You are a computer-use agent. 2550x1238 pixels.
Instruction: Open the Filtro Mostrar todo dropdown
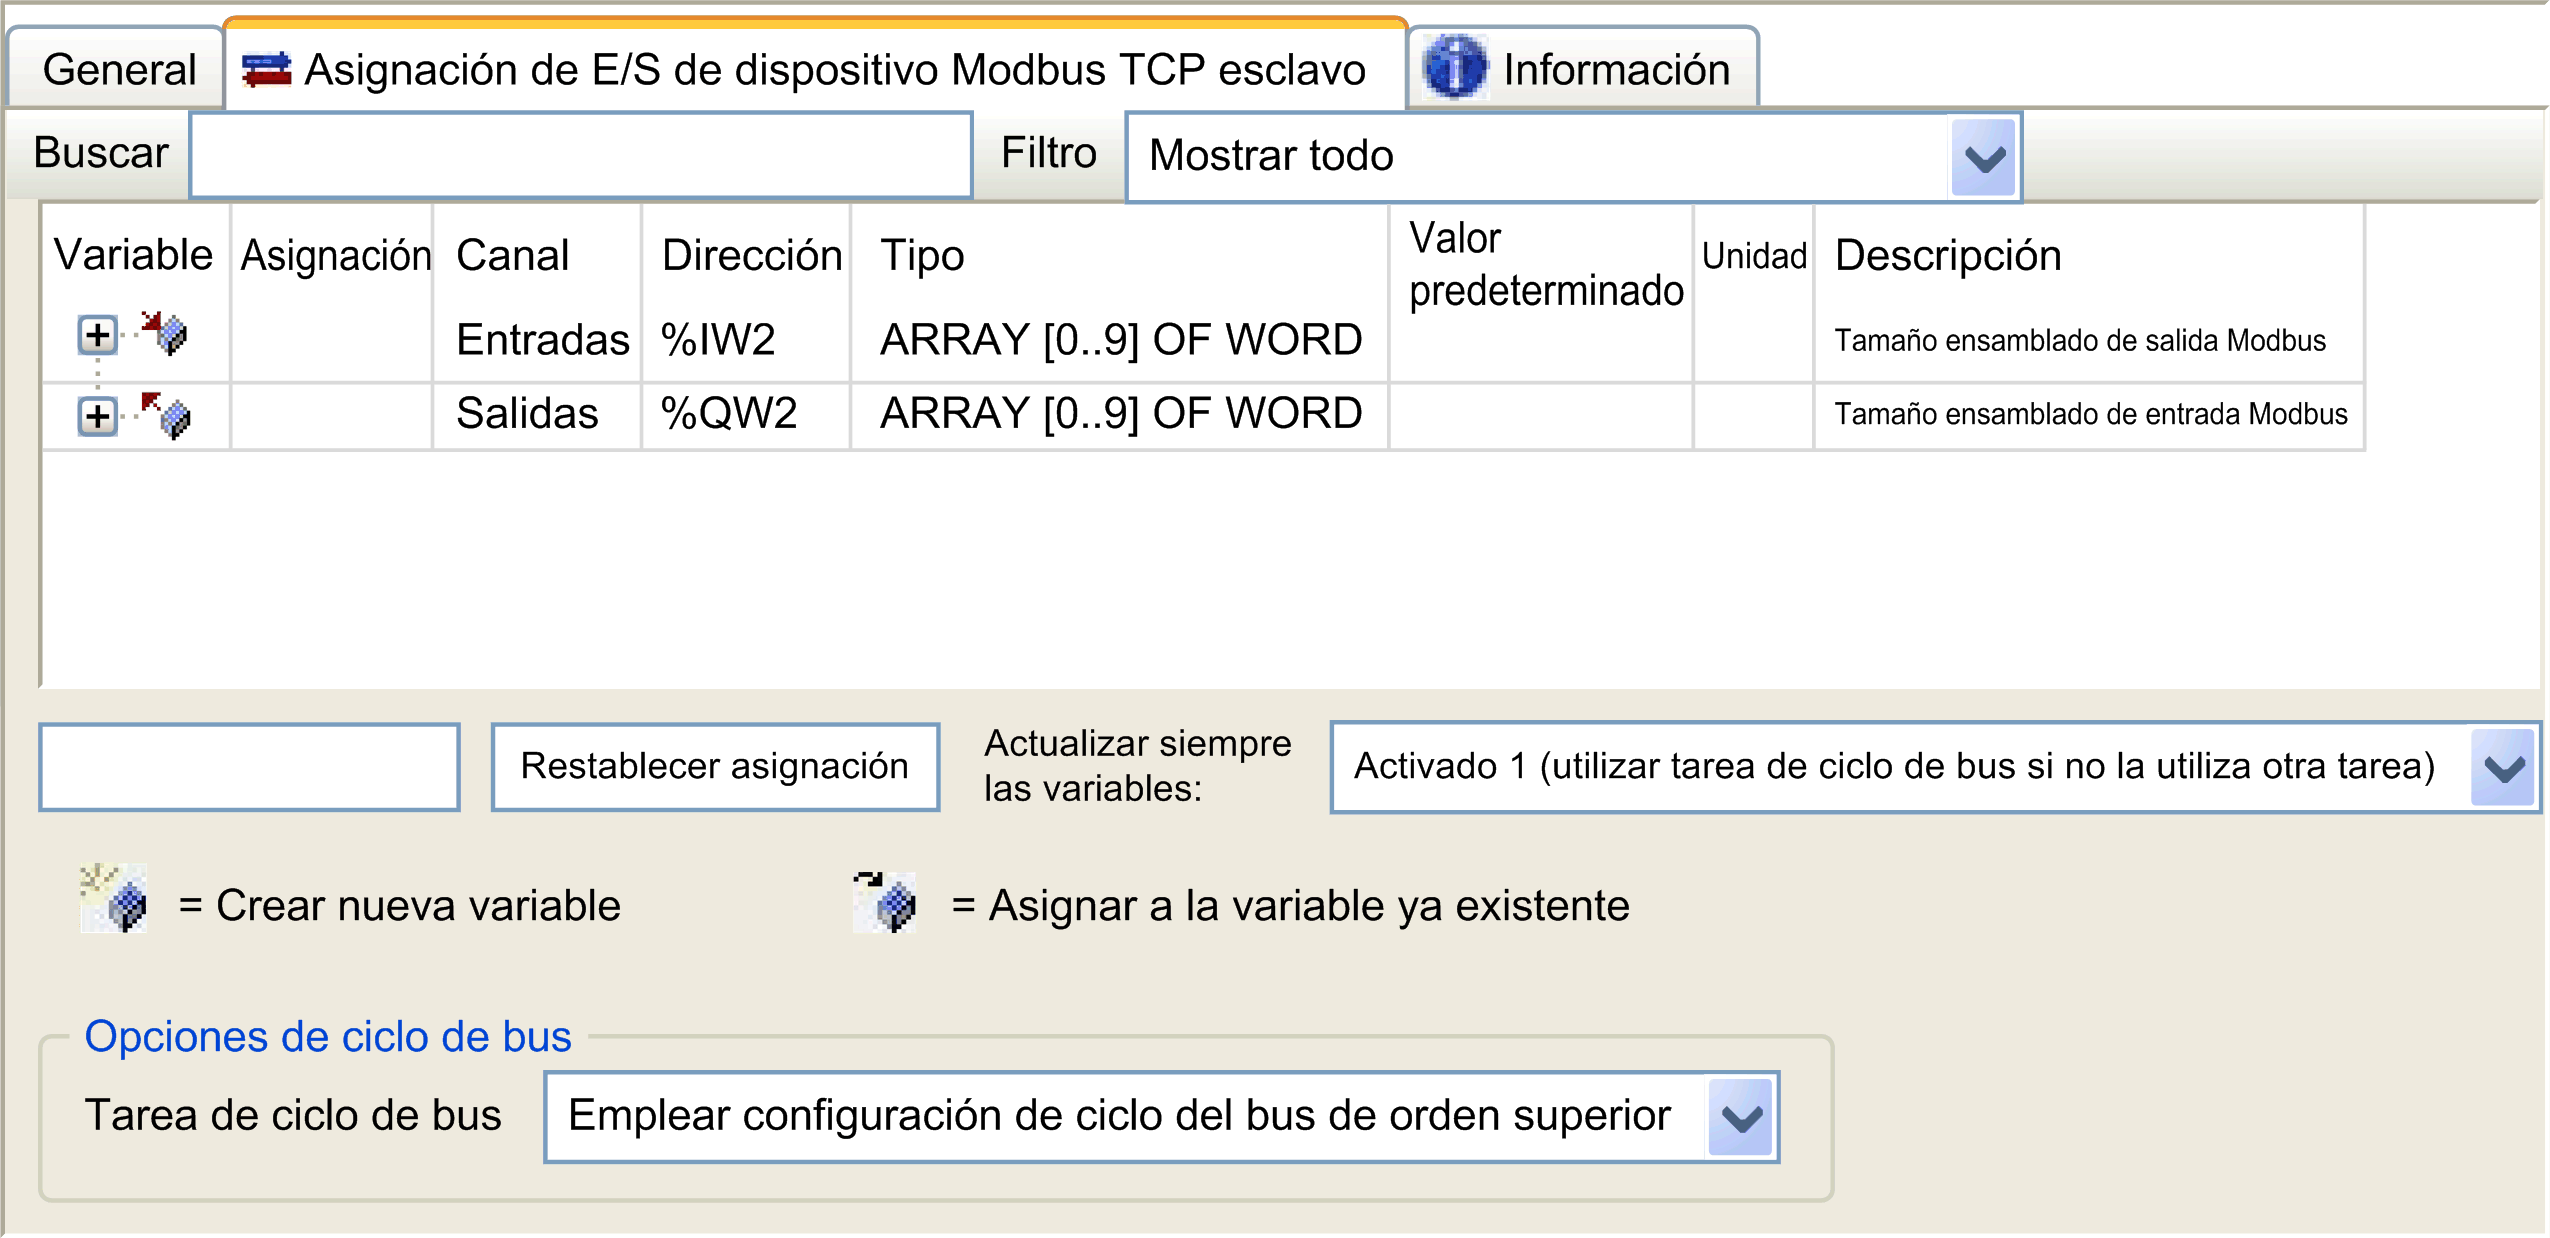pos(1984,158)
